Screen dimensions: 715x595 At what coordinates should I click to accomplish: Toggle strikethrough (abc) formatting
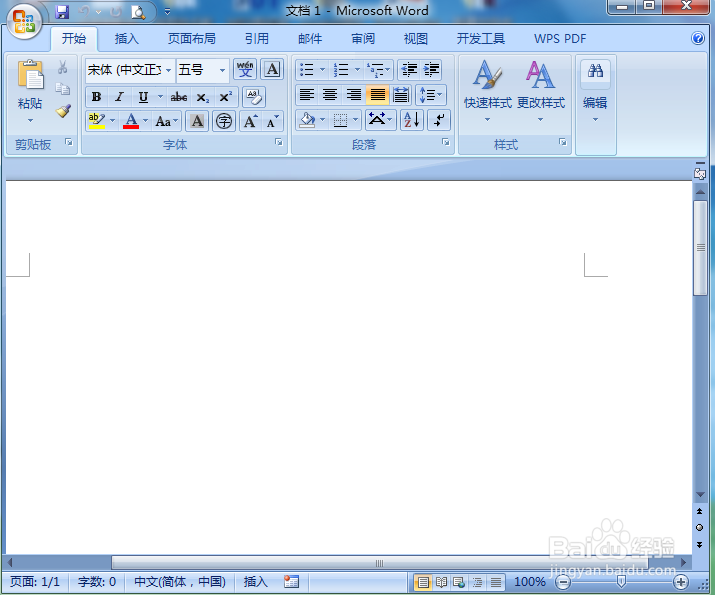(x=179, y=97)
